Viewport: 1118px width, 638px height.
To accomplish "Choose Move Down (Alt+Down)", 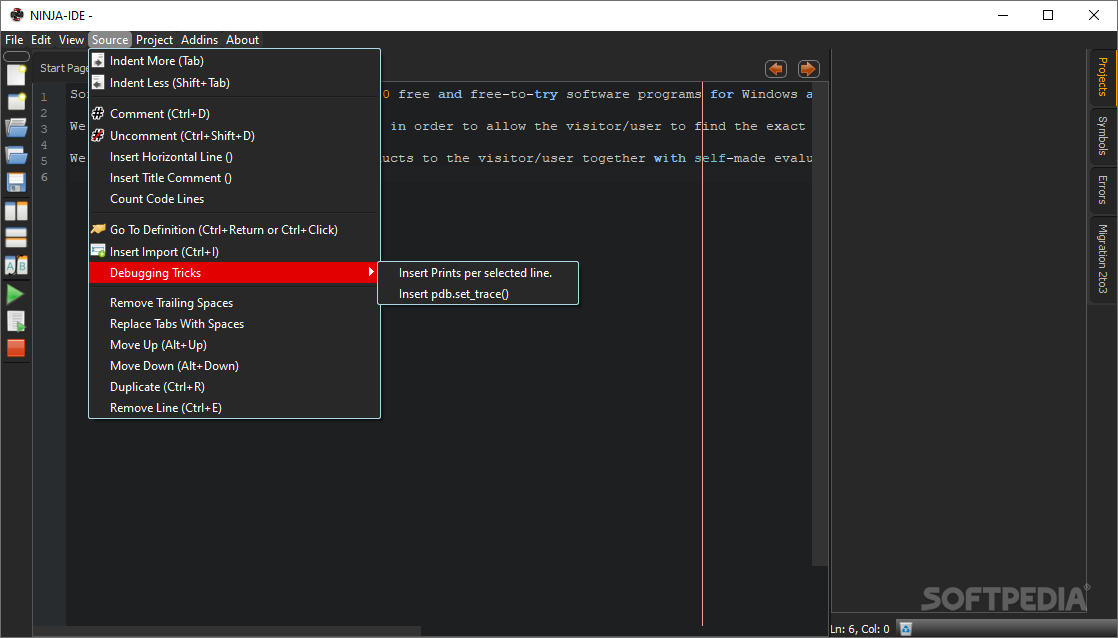I will [x=234, y=366].
